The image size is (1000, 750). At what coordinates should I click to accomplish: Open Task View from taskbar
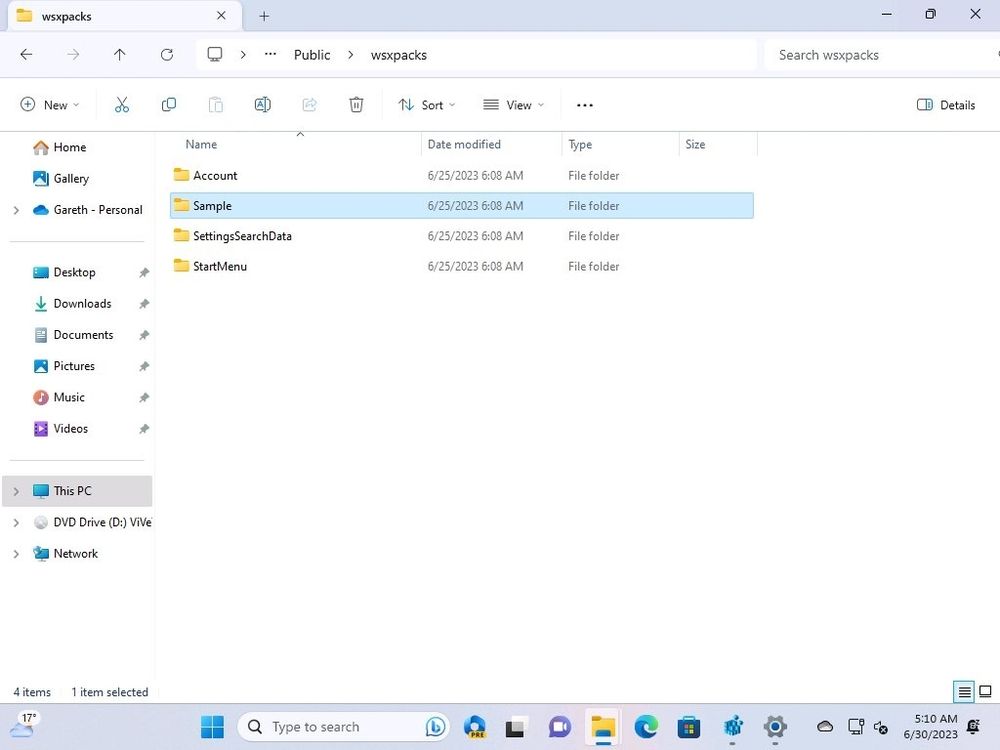[x=516, y=727]
